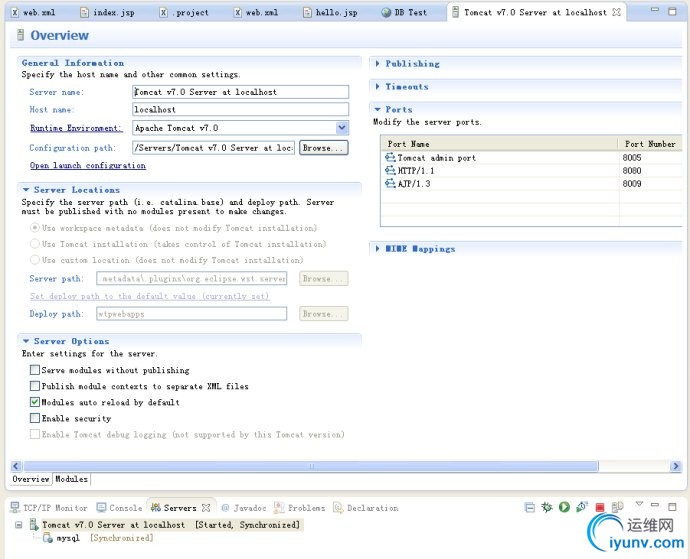Collapse the Ports section
This screenshot has height=559, width=690.
pos(378,109)
